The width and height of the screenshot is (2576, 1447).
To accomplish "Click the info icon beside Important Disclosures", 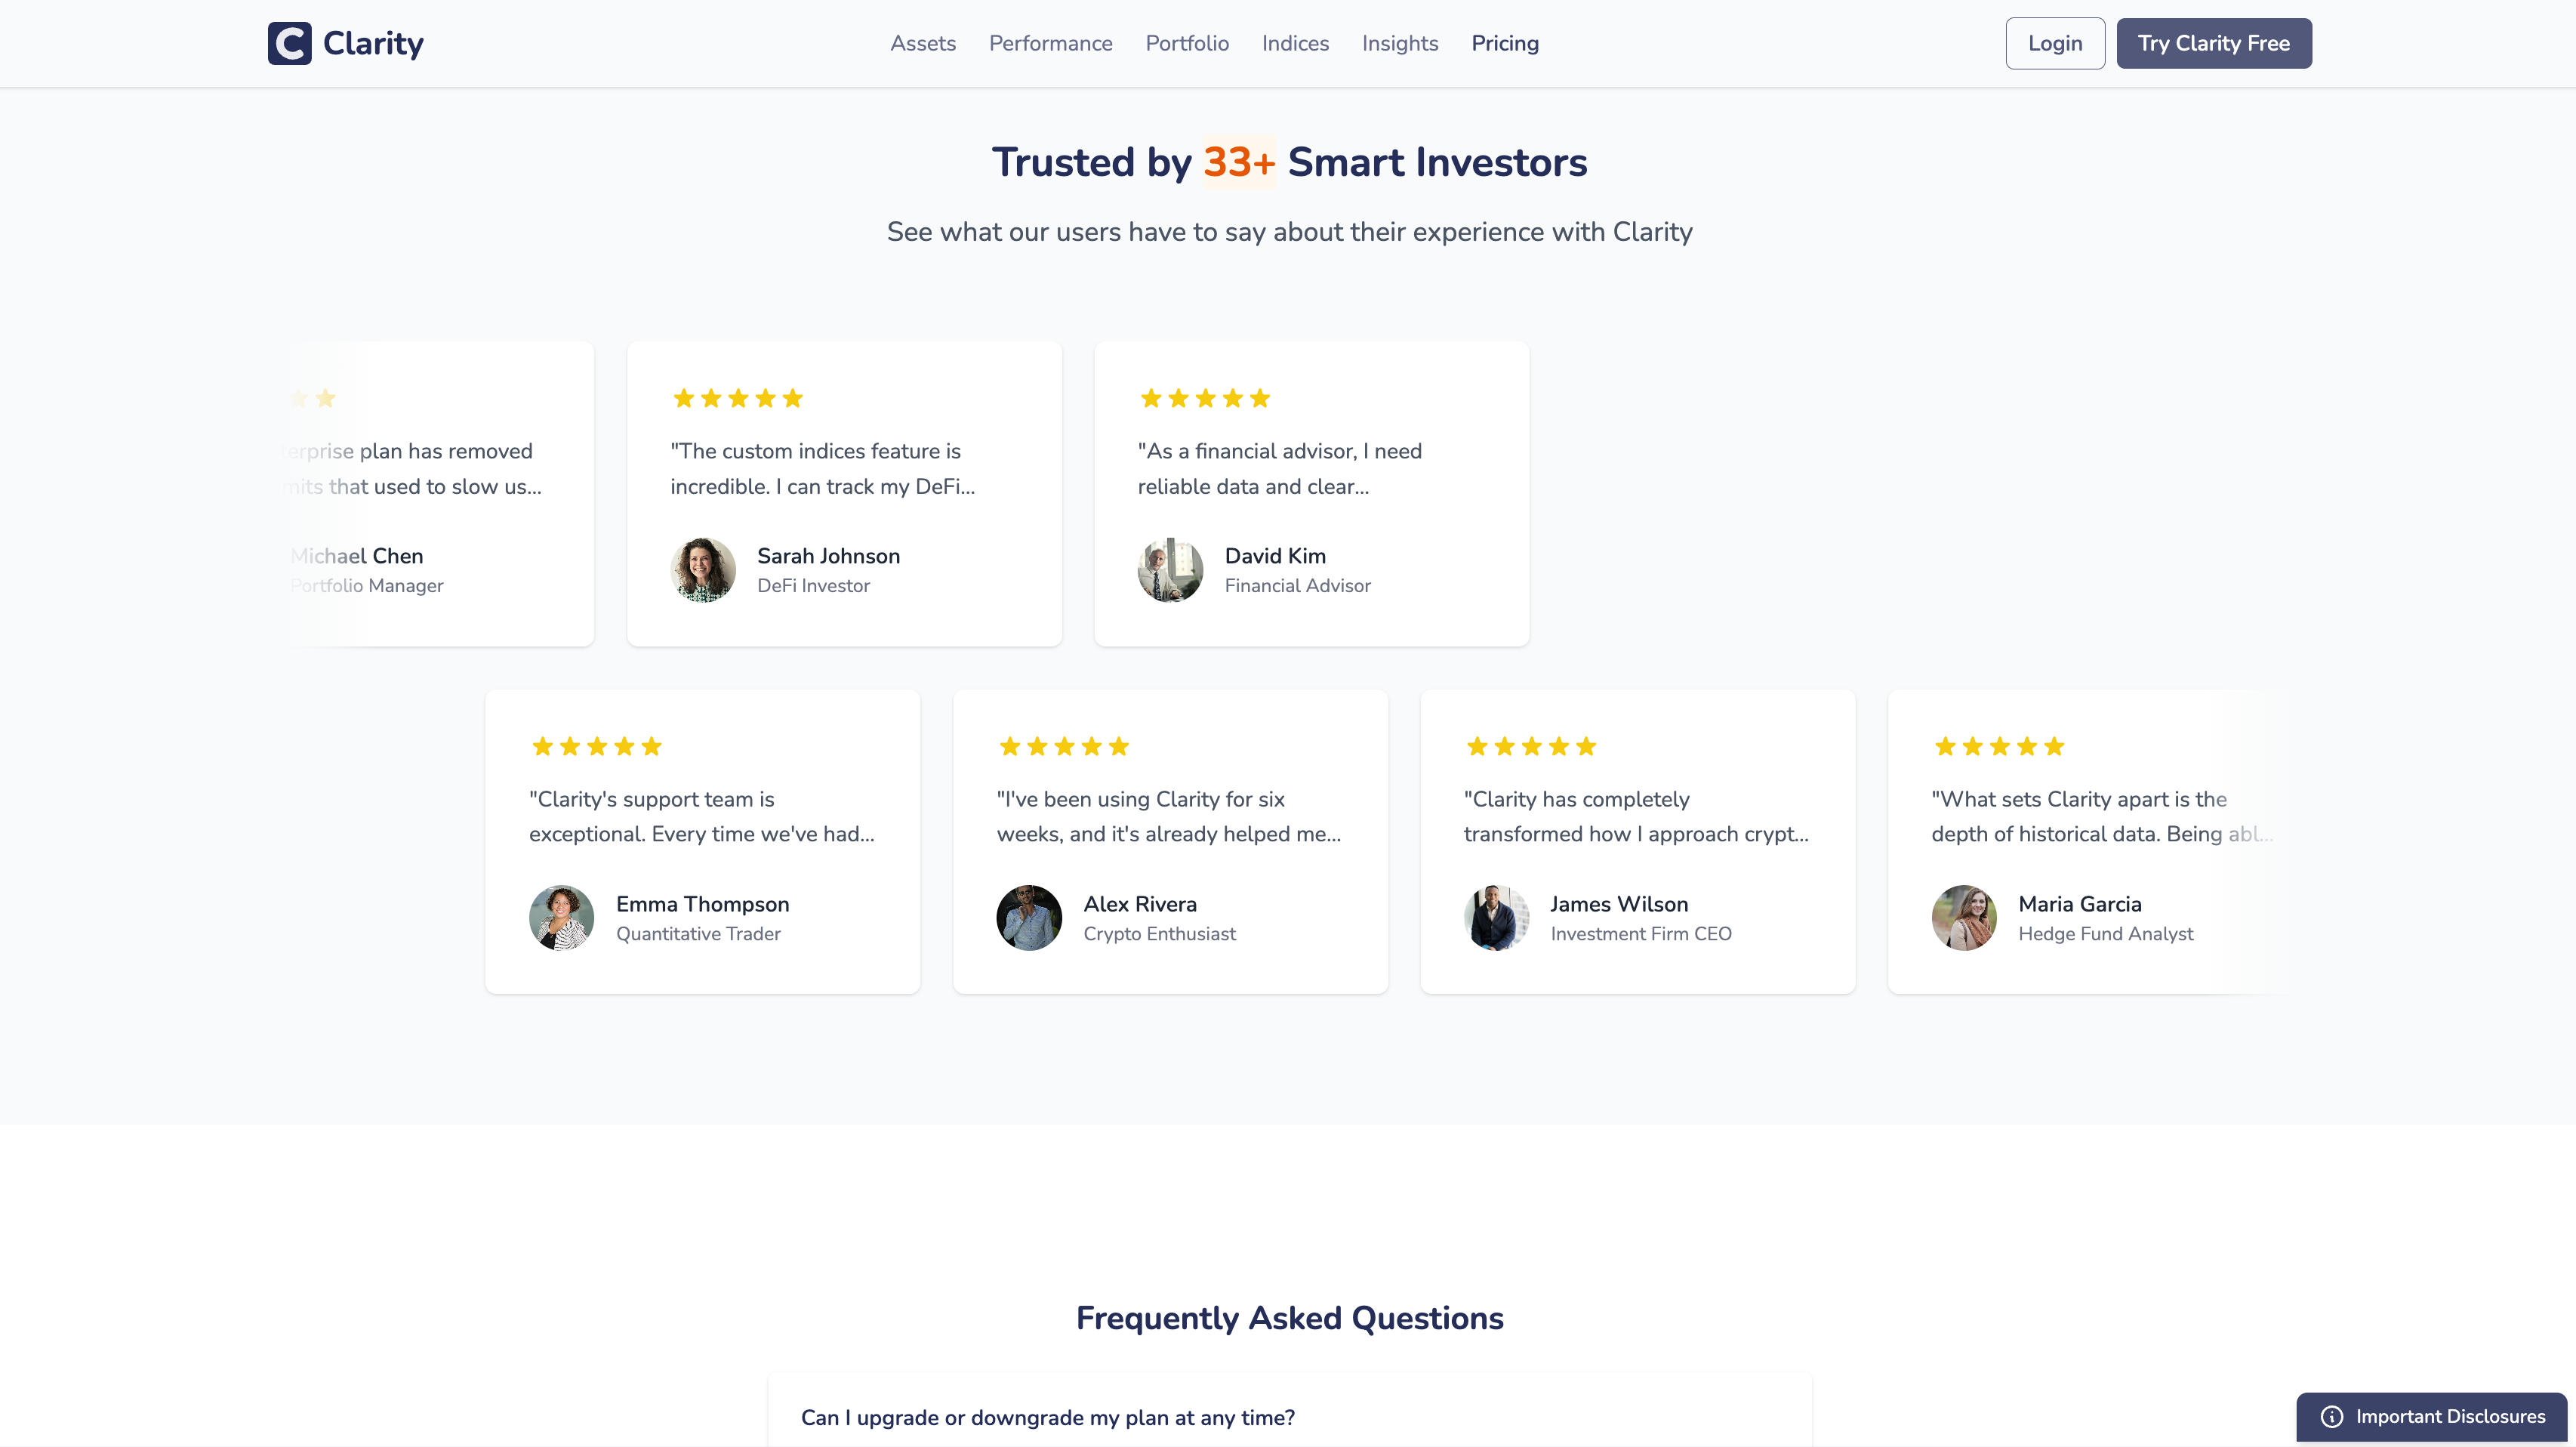I will click(2331, 1416).
